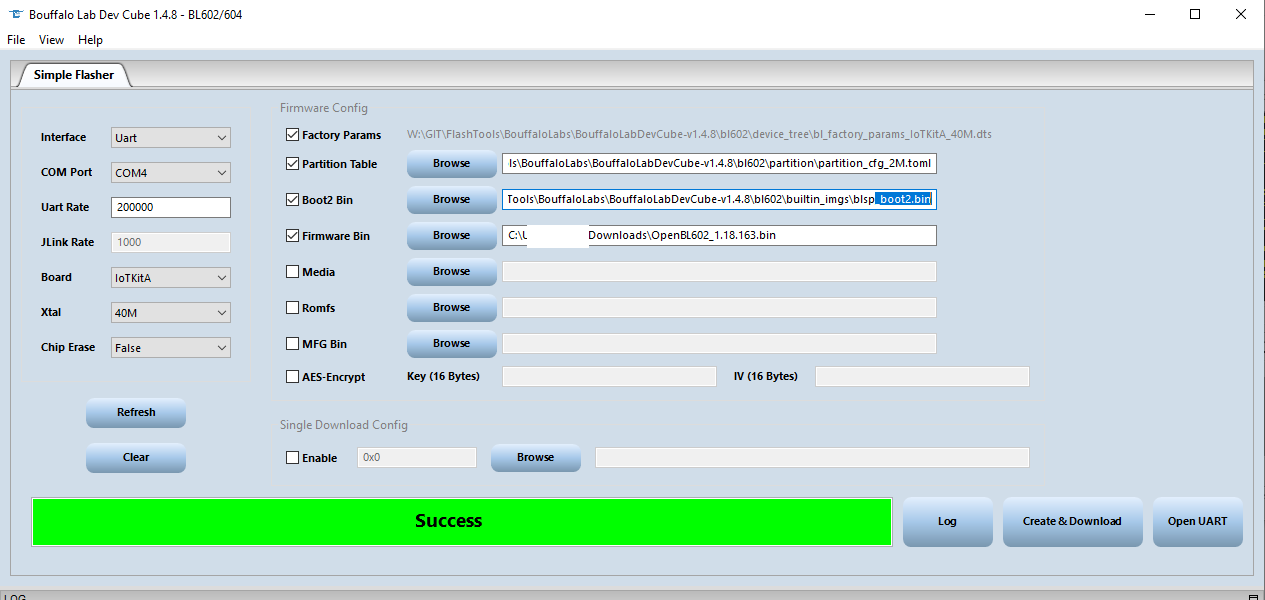Viewport: 1265px width, 600px height.
Task: Enable the AES-Encrypt checkbox
Action: pyautogui.click(x=293, y=377)
